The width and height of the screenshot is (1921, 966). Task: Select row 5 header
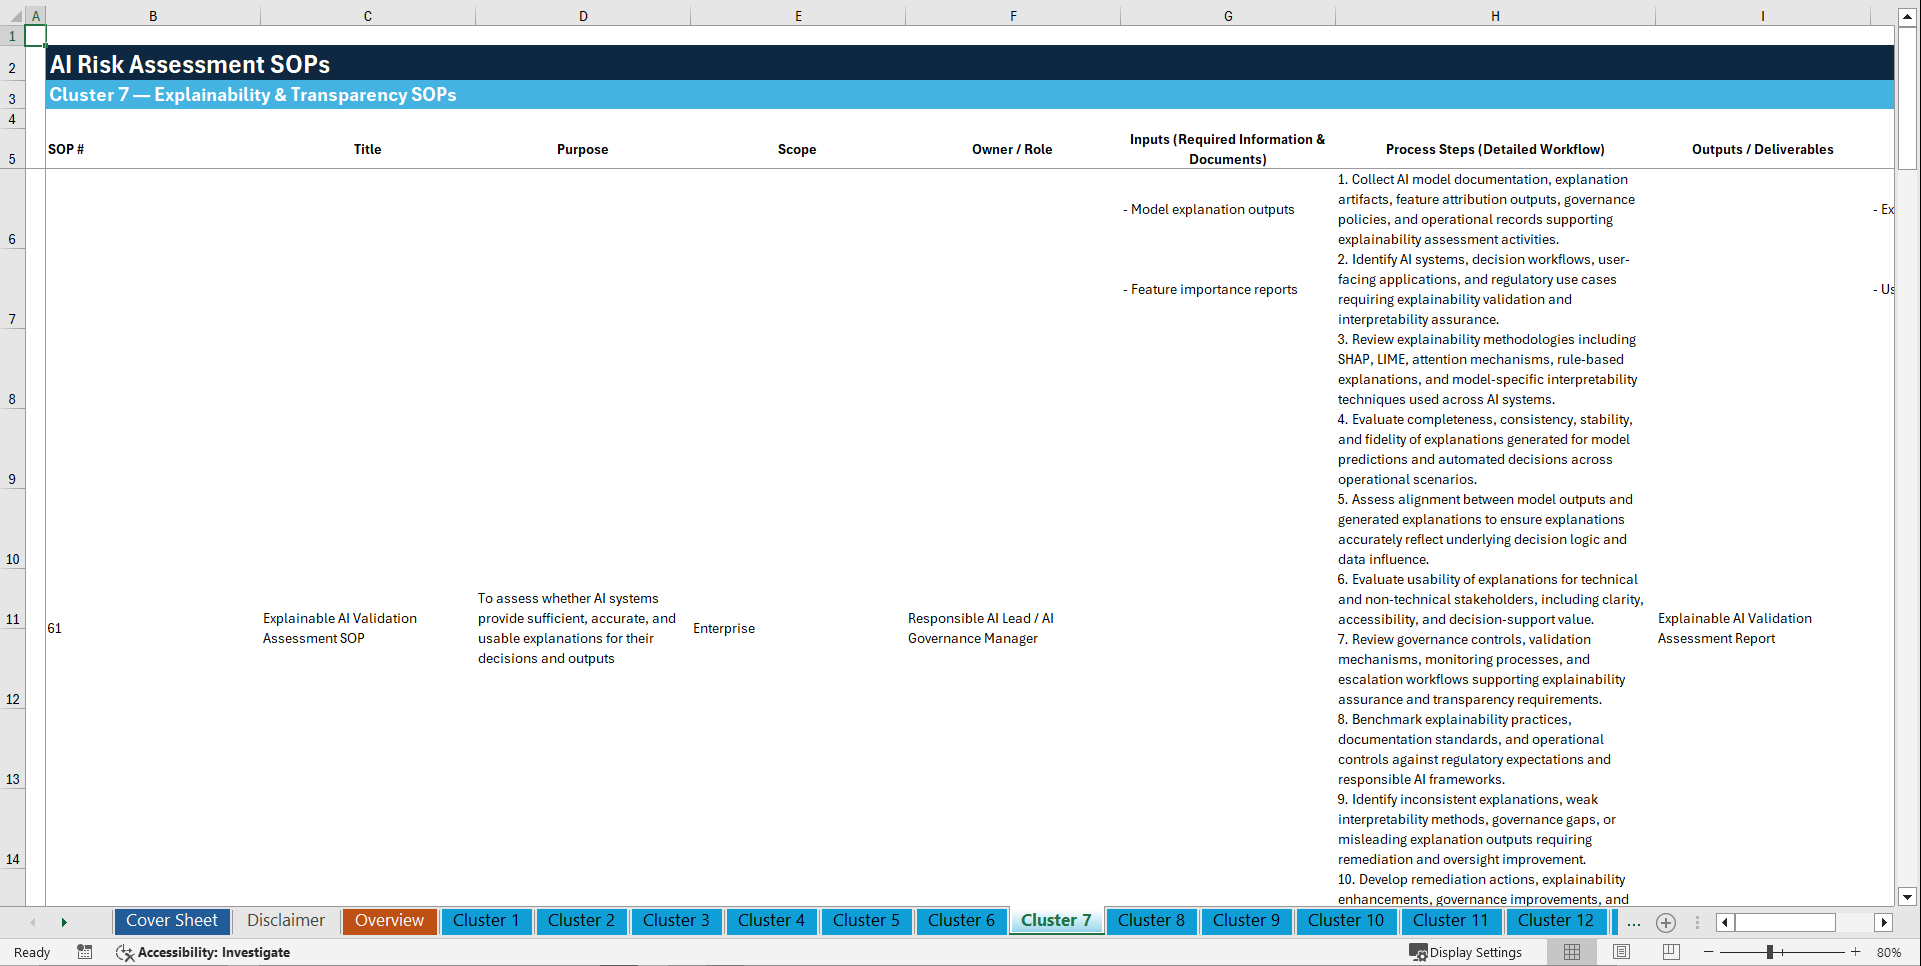tap(12, 149)
